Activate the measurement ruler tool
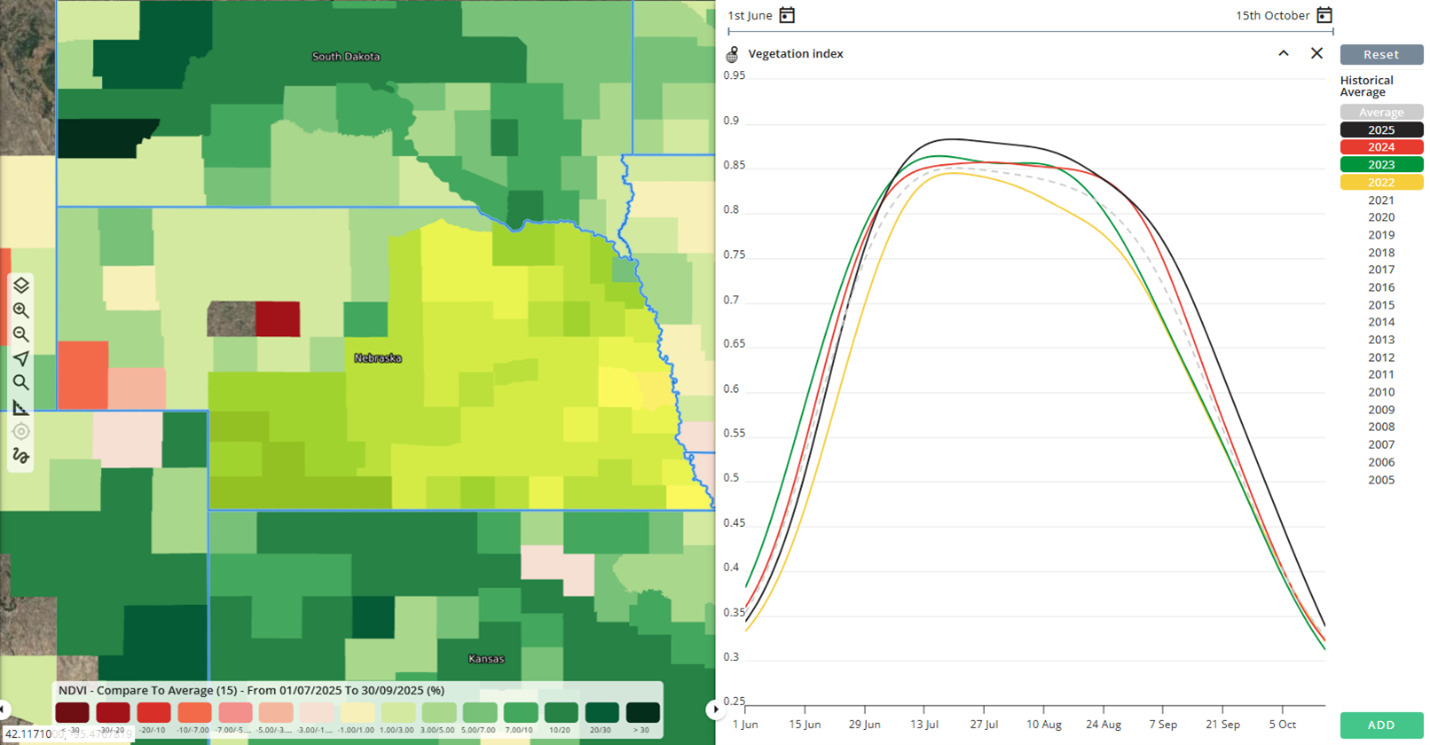The height and width of the screenshot is (745, 1430). (x=20, y=407)
